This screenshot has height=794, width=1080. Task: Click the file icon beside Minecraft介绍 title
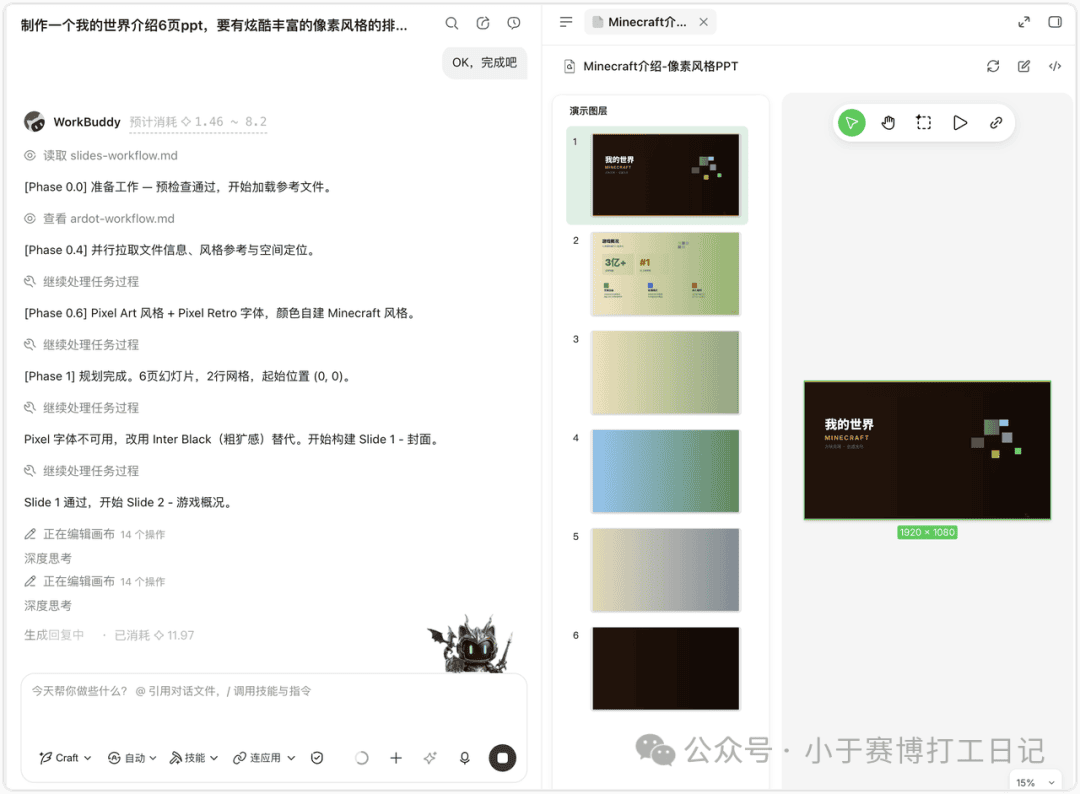coord(570,66)
